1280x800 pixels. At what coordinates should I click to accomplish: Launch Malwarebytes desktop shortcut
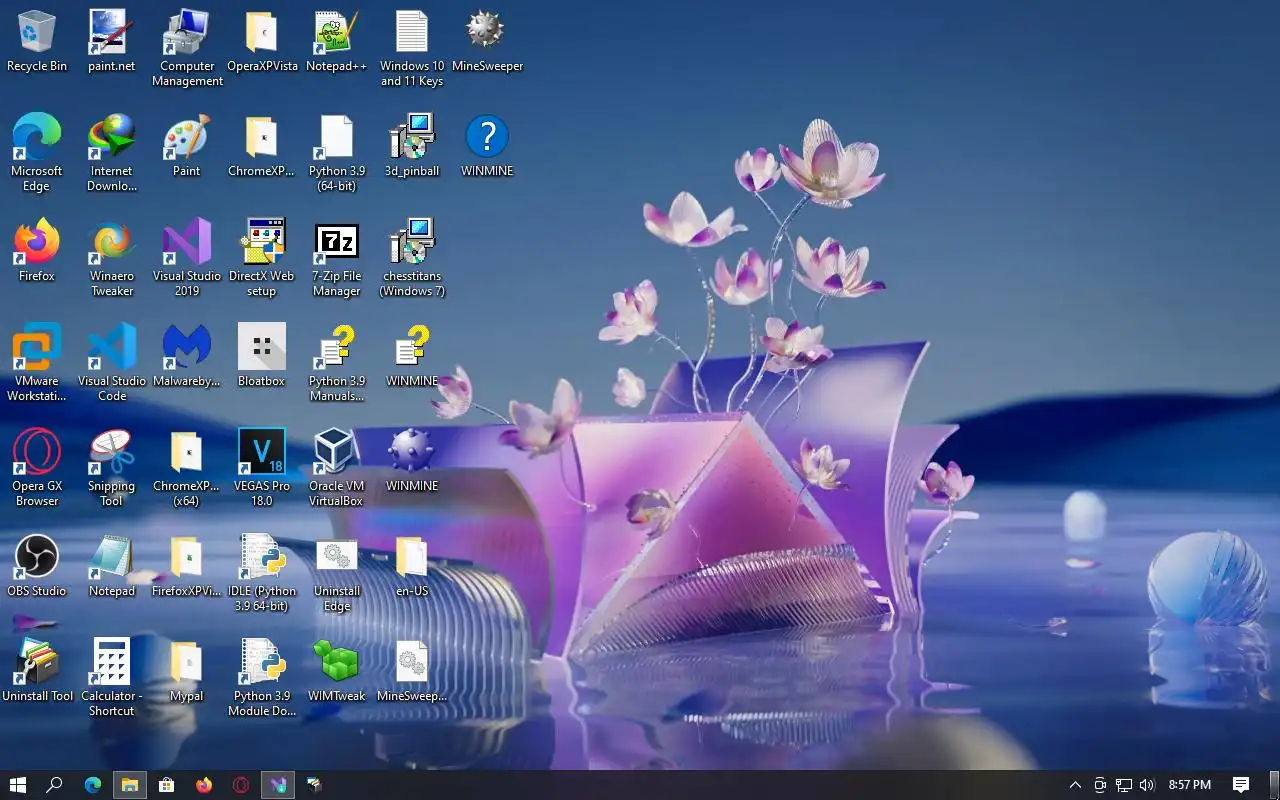[187, 356]
